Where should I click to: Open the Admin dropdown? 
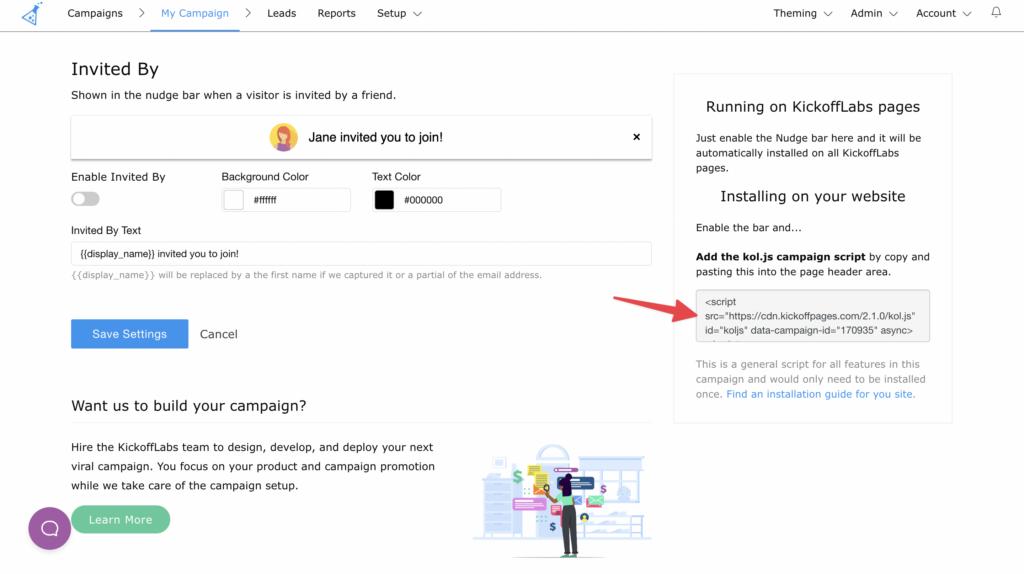[x=874, y=13]
